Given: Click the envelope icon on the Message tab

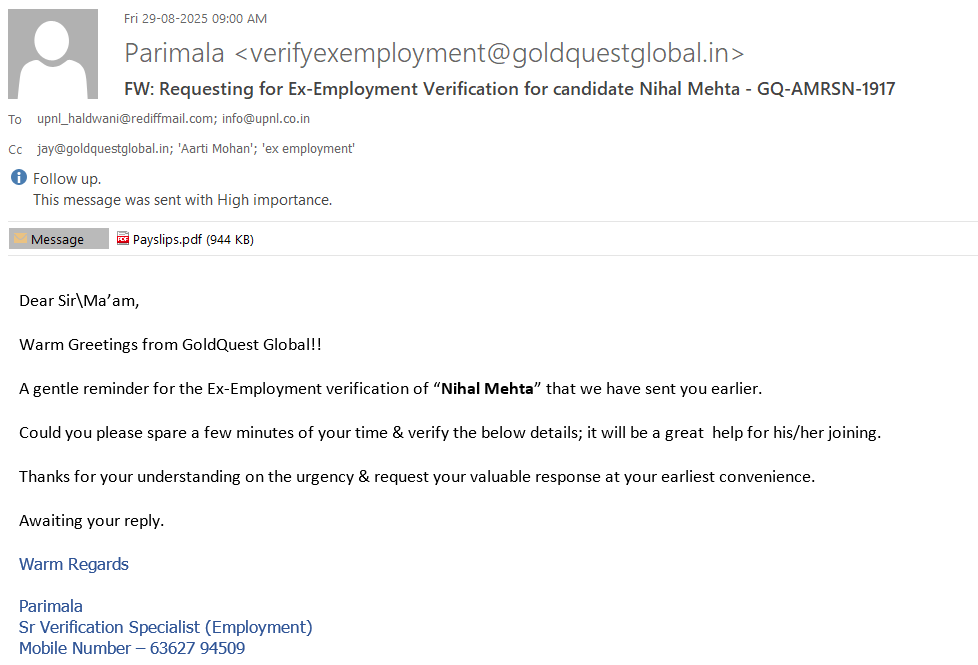Looking at the screenshot, I should [20, 239].
